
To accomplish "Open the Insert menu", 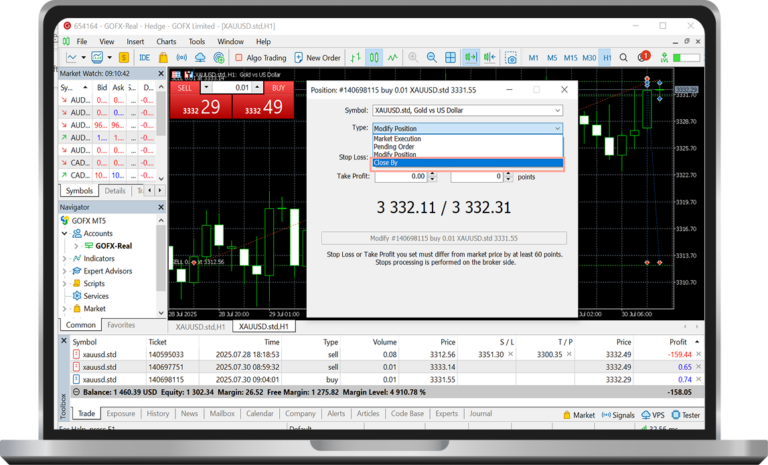I will (x=135, y=42).
